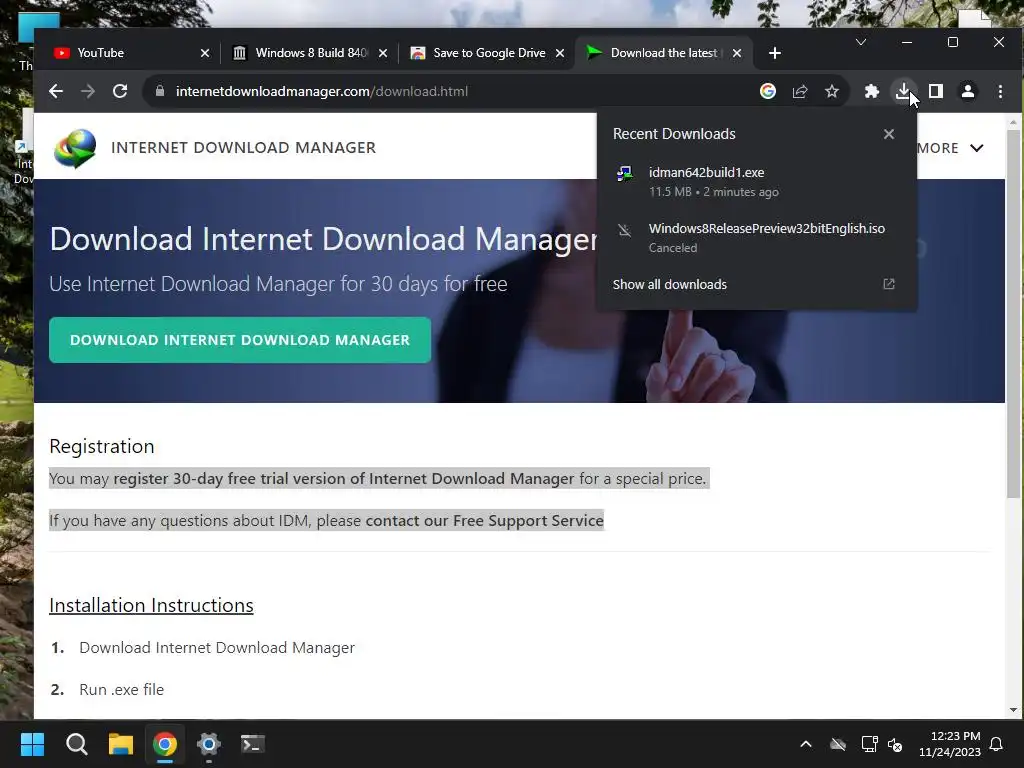Switch to Windows 8 Build tab
This screenshot has height=768, width=1024.
pyautogui.click(x=312, y=53)
